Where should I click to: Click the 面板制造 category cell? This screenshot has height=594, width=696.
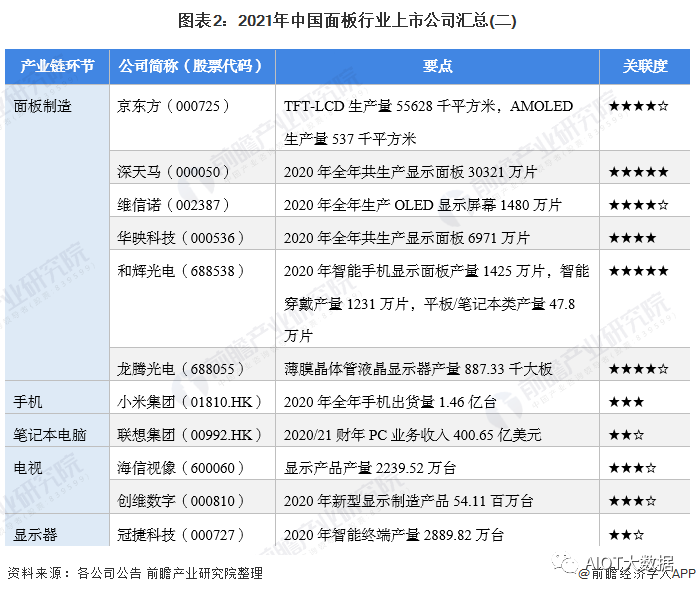coord(43,106)
